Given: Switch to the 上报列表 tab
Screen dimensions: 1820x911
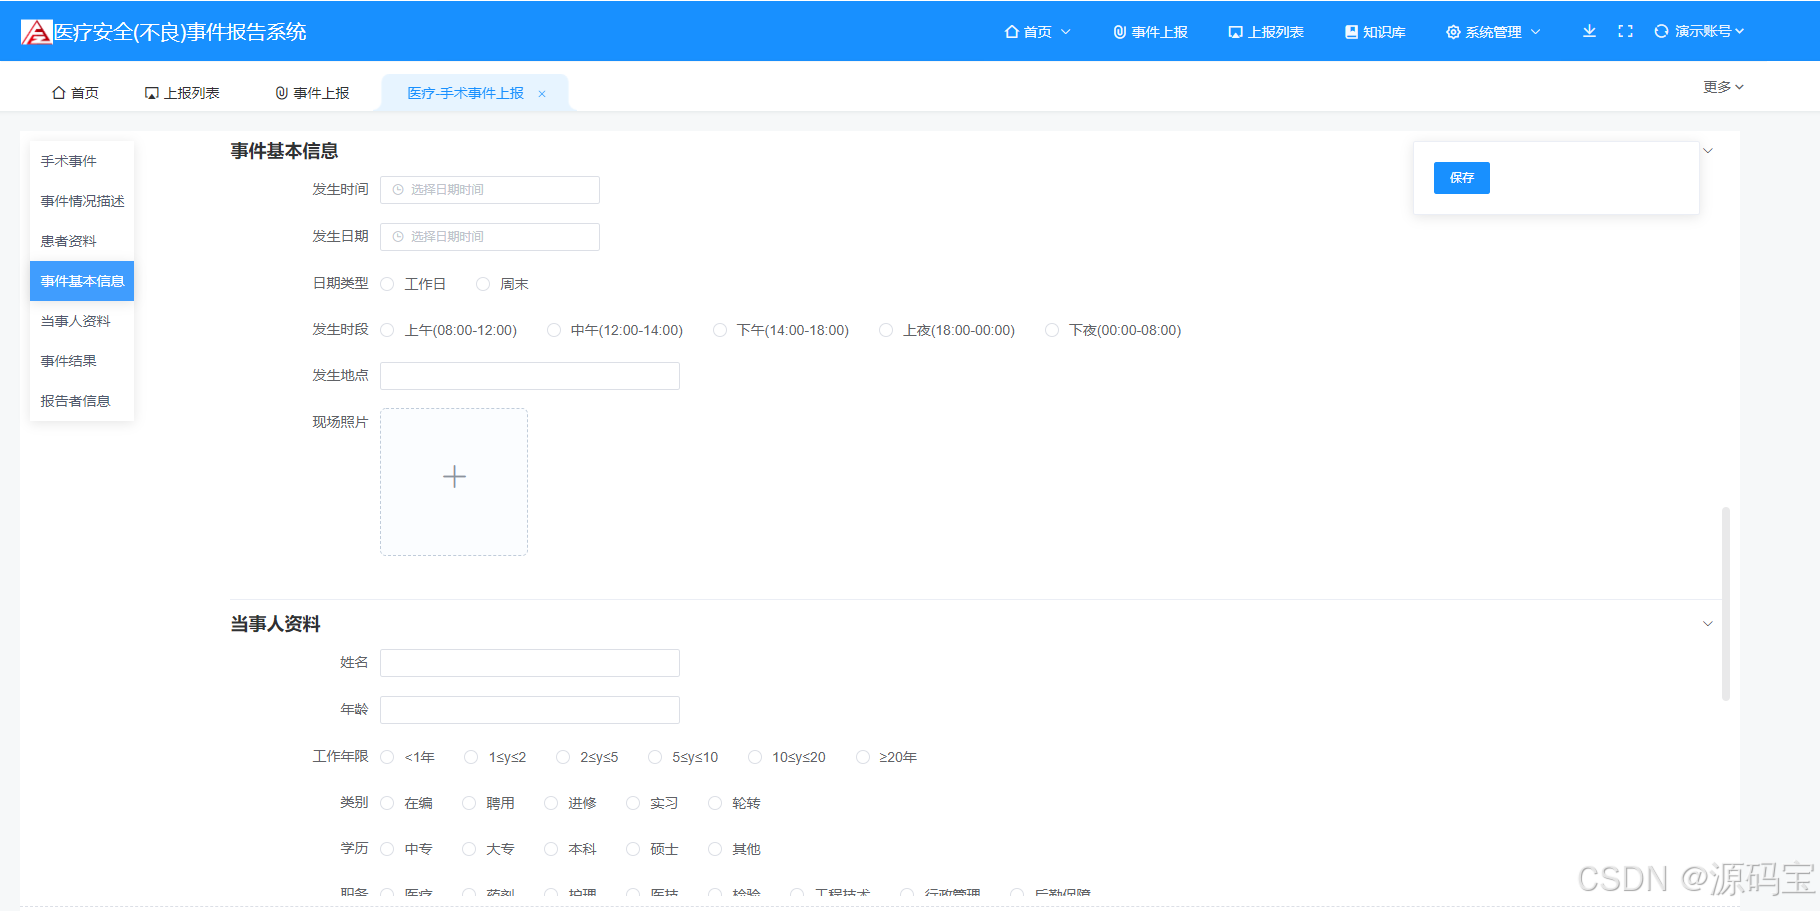Looking at the screenshot, I should click(x=183, y=93).
